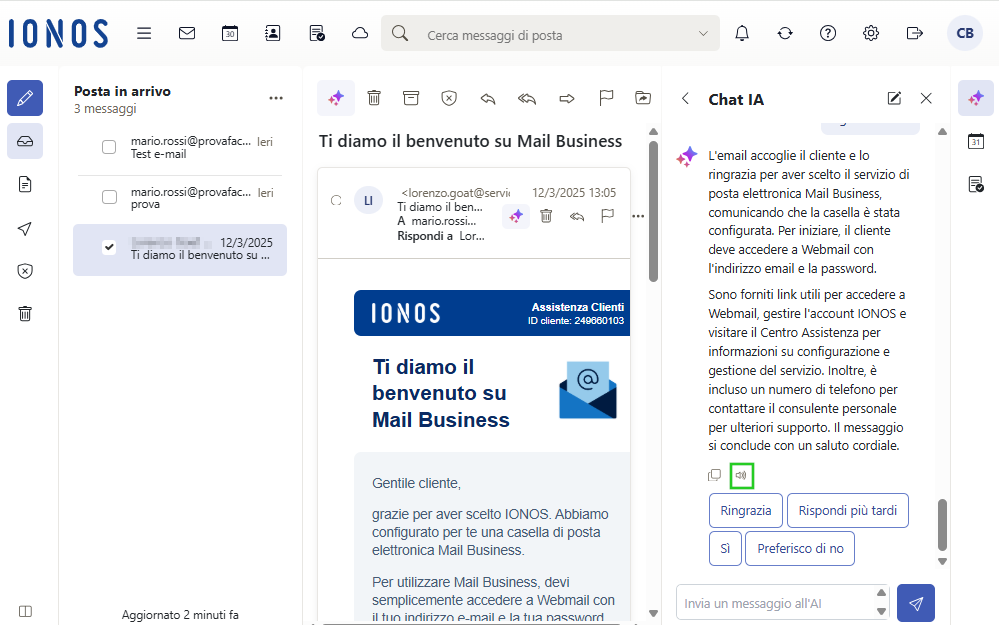Click the compose new email pencil icon
The height and width of the screenshot is (625, 999).
25,98
